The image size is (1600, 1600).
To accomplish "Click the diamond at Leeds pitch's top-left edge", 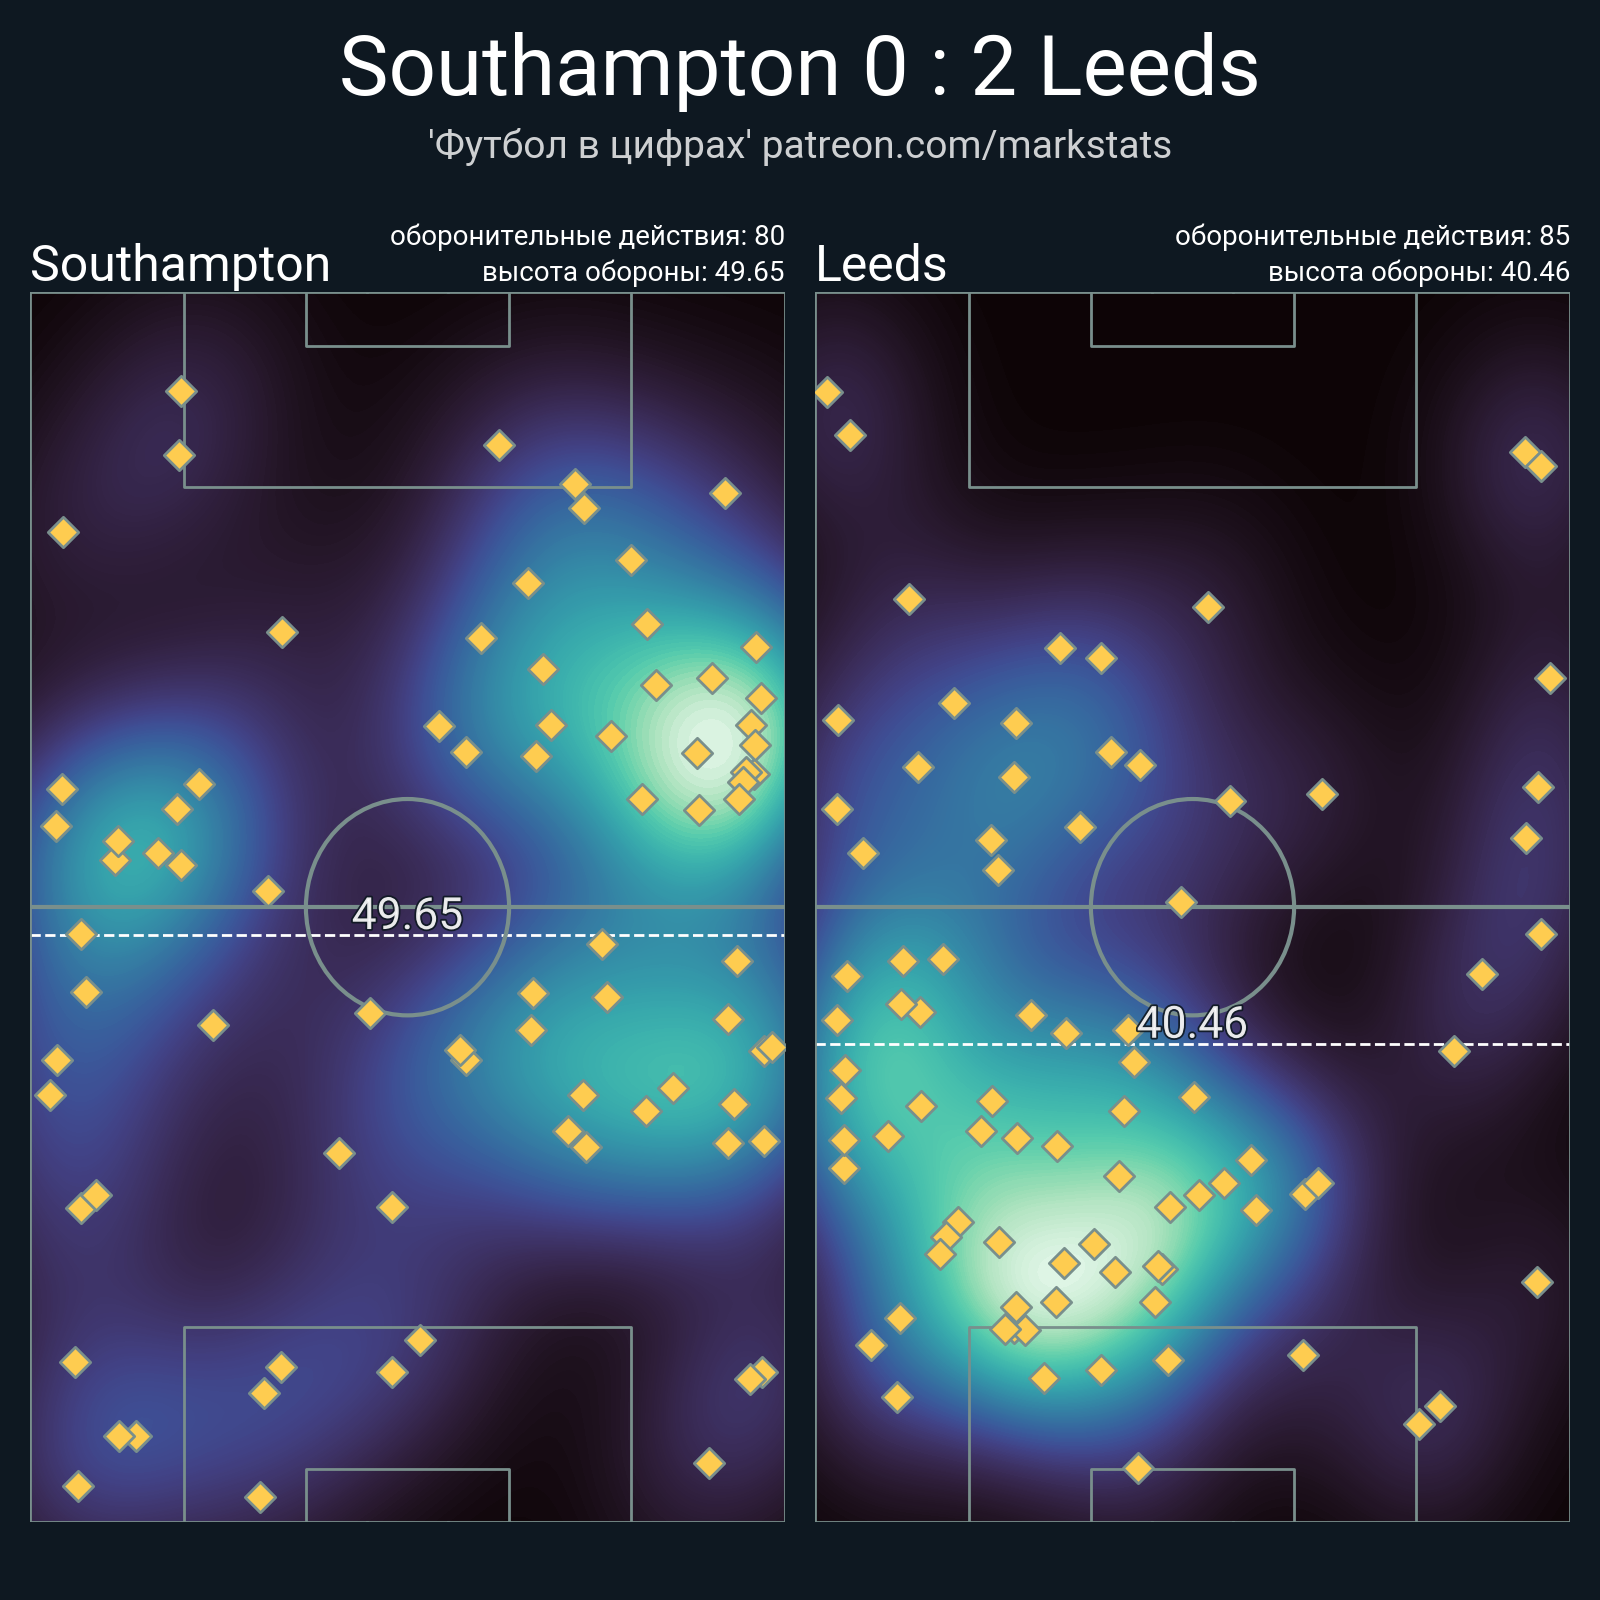I will click(828, 392).
